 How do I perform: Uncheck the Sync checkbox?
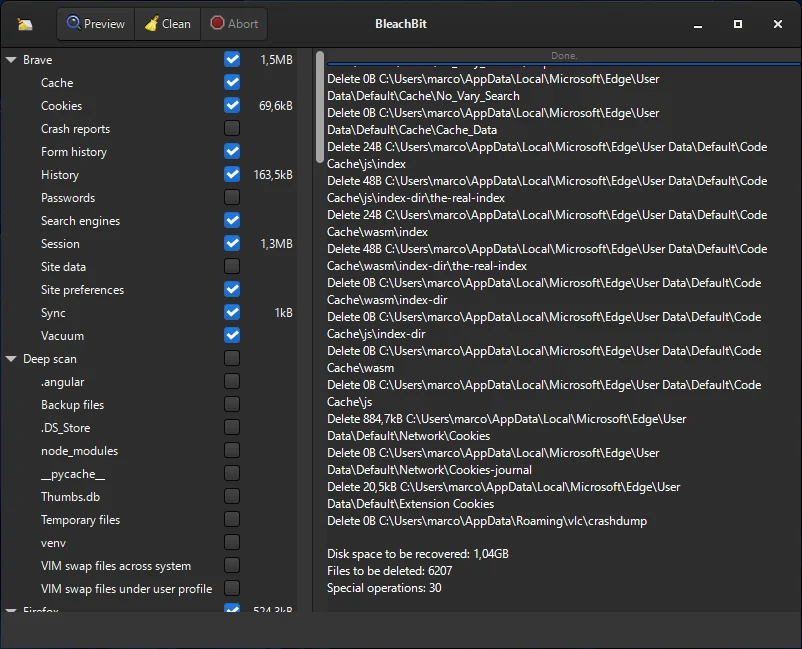point(232,312)
